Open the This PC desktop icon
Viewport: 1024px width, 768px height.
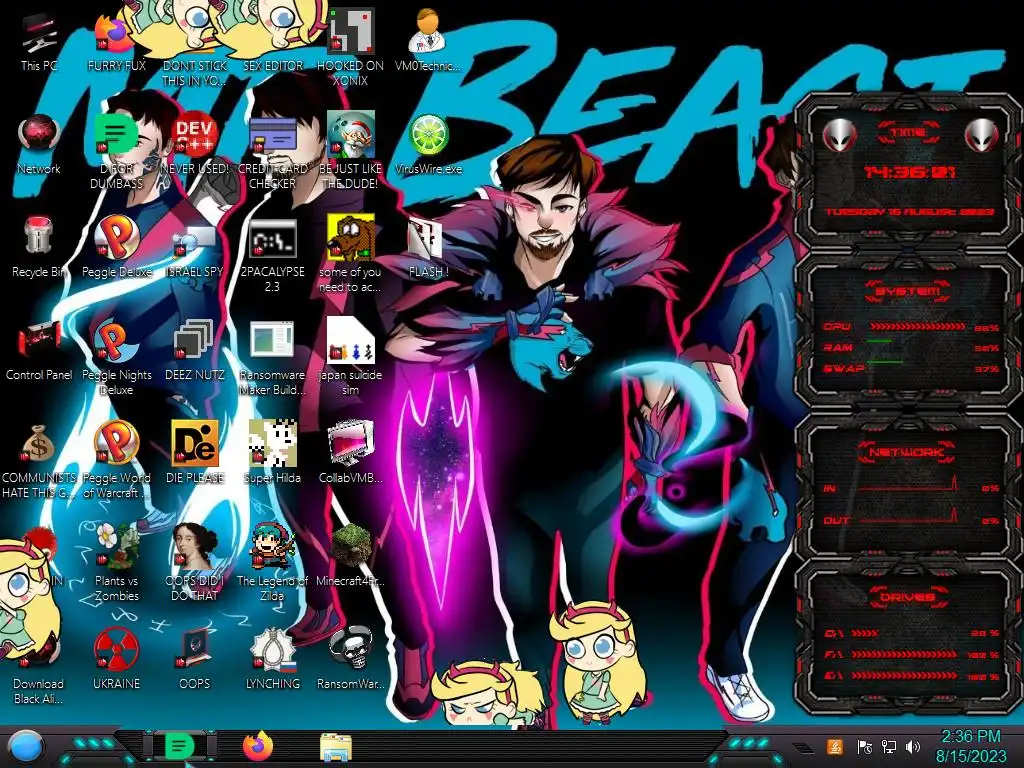click(x=39, y=34)
